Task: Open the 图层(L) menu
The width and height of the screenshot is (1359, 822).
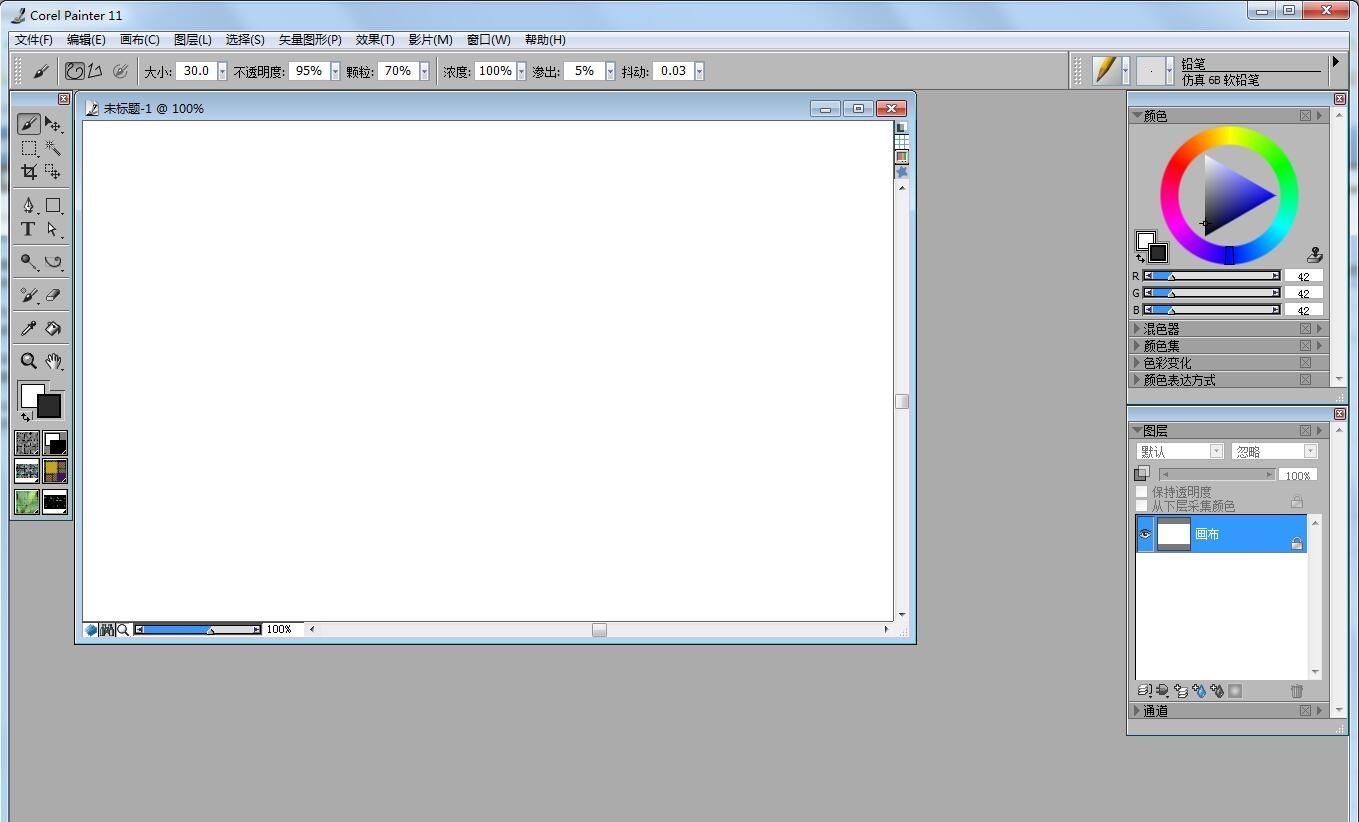Action: (x=193, y=40)
